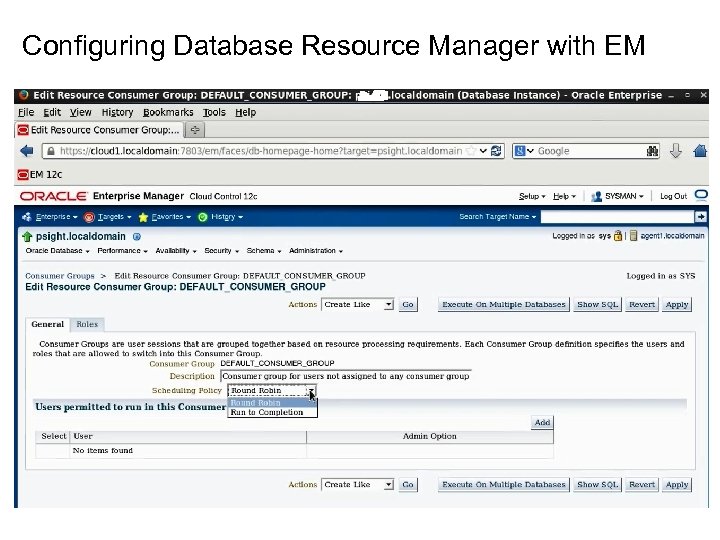The image size is (720, 540).
Task: Click the target information icon beside psight.localdomain
Action: tap(137, 236)
